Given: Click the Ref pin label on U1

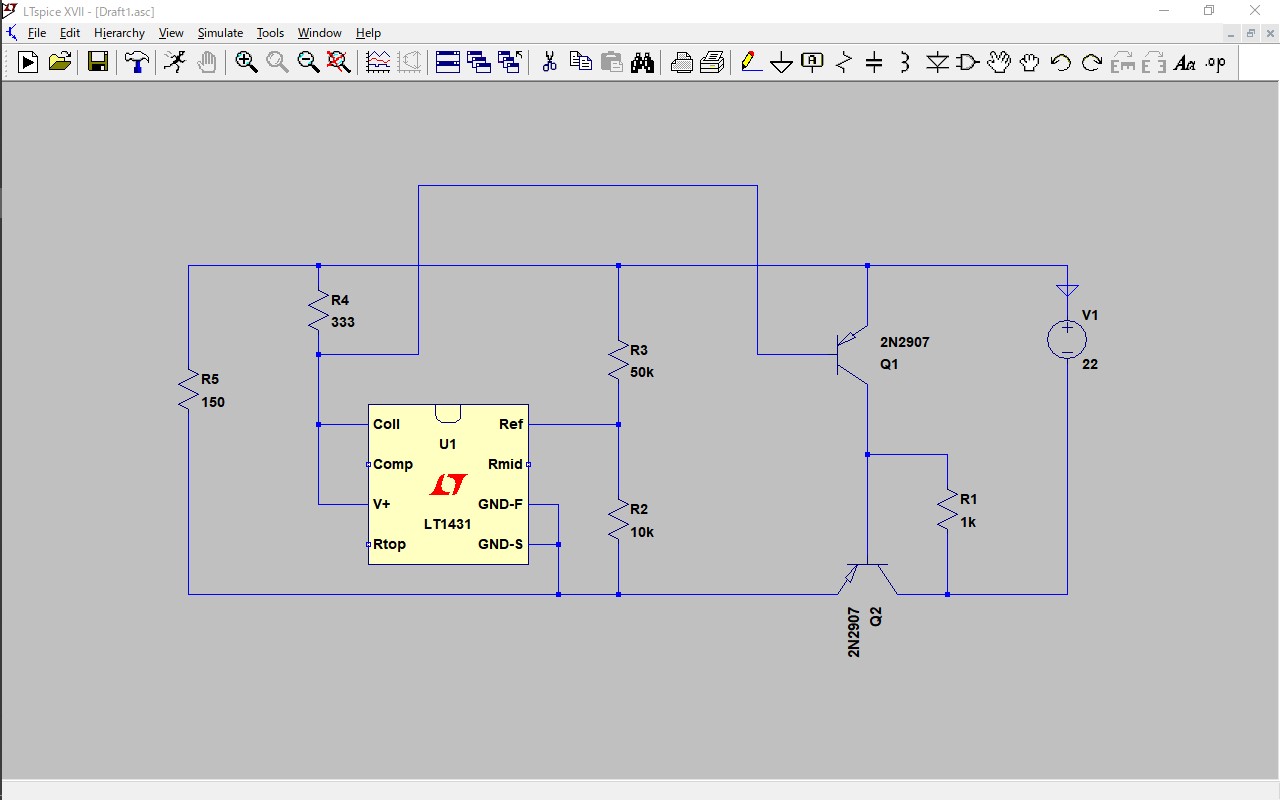Looking at the screenshot, I should click(510, 424).
